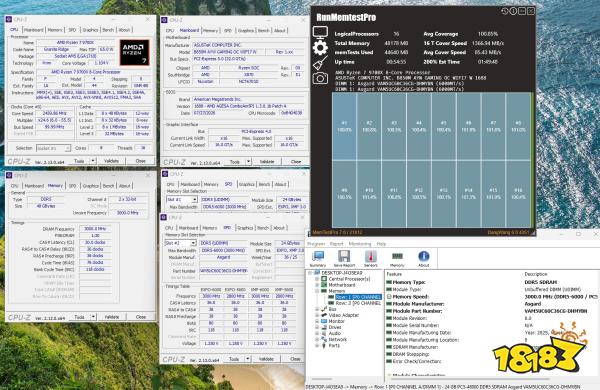This screenshot has width=600, height=390.
Task: Open the Help menu in HWiNFO
Action: click(x=381, y=244)
